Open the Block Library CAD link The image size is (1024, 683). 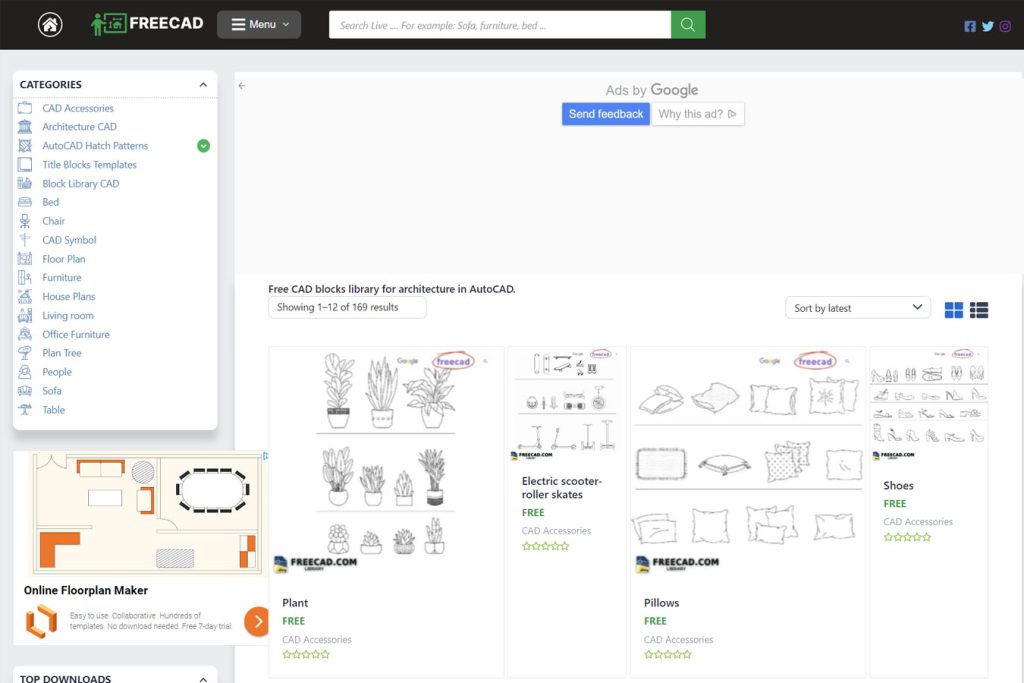point(81,183)
